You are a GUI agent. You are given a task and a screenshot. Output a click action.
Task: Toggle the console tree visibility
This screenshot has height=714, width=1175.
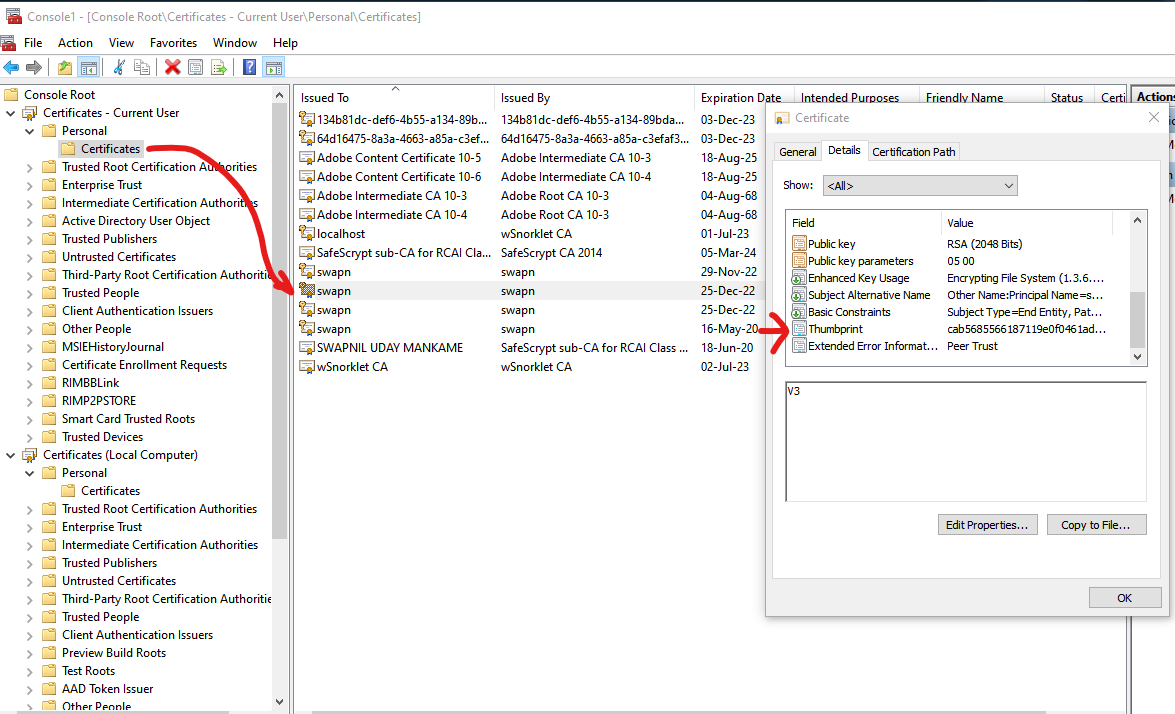87,67
